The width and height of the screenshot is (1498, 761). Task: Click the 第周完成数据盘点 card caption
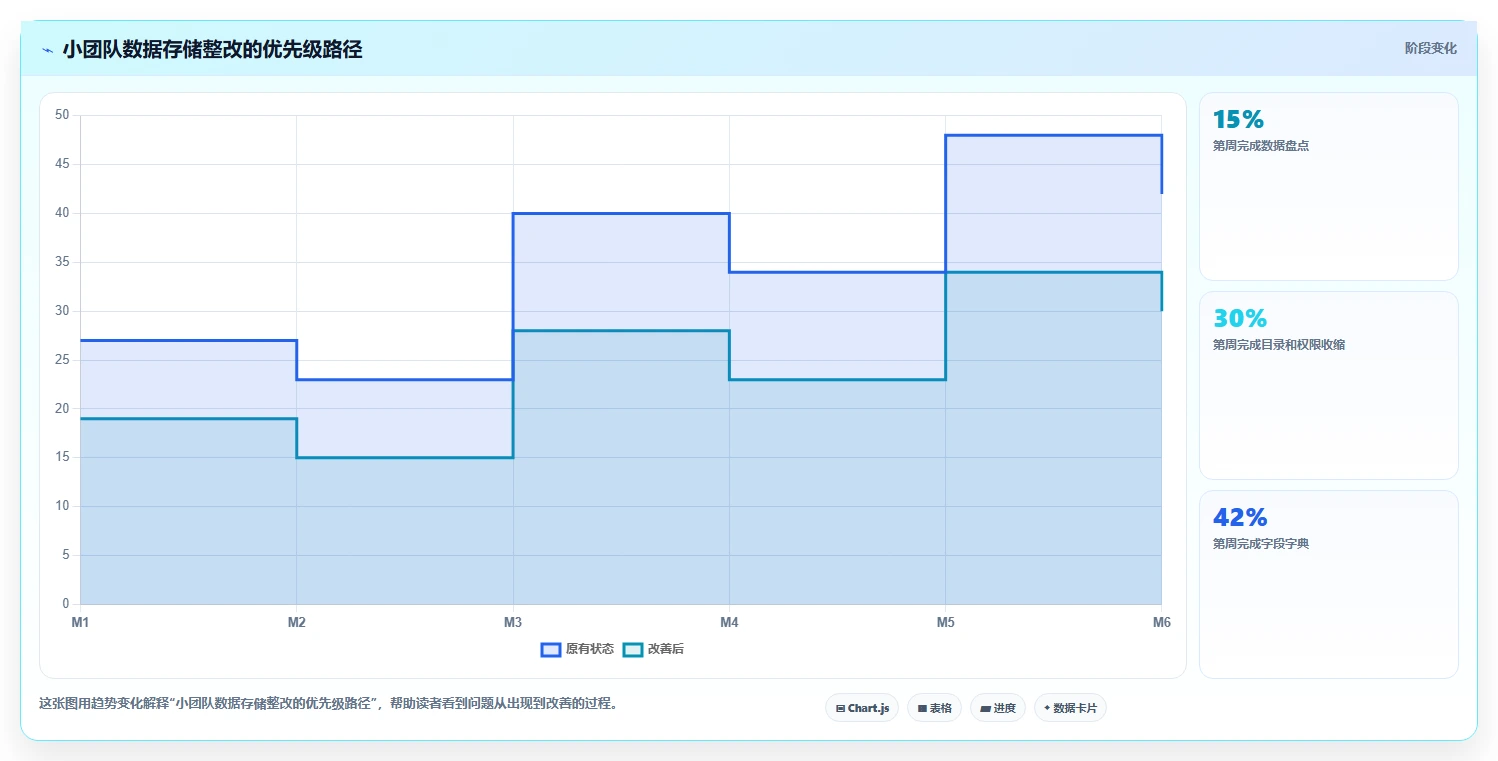[x=1261, y=145]
